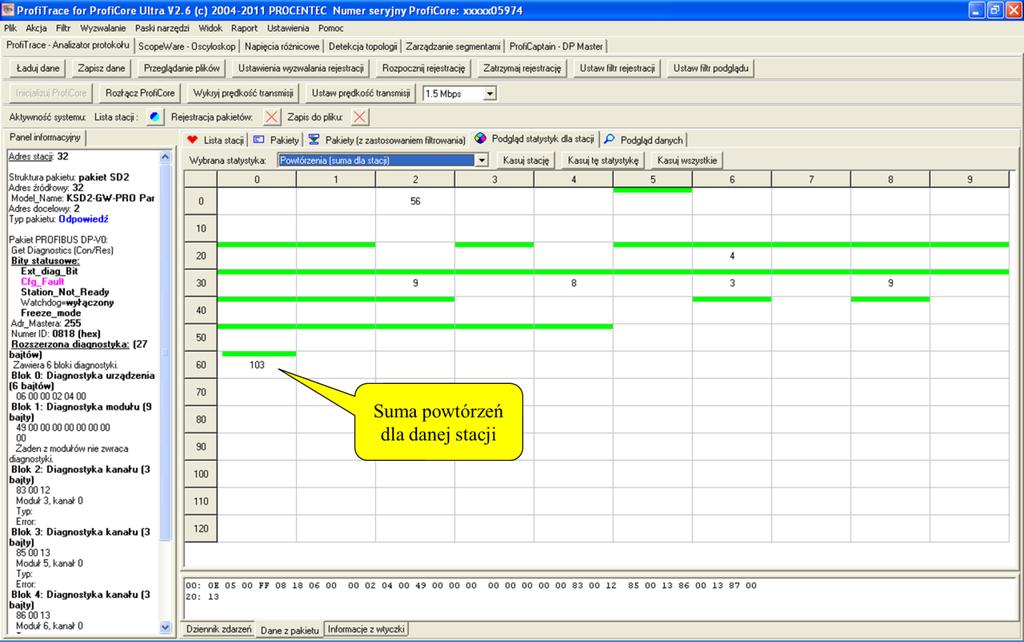Click Ustaw filtr podglądu button
The image size is (1024, 642).
[711, 68]
